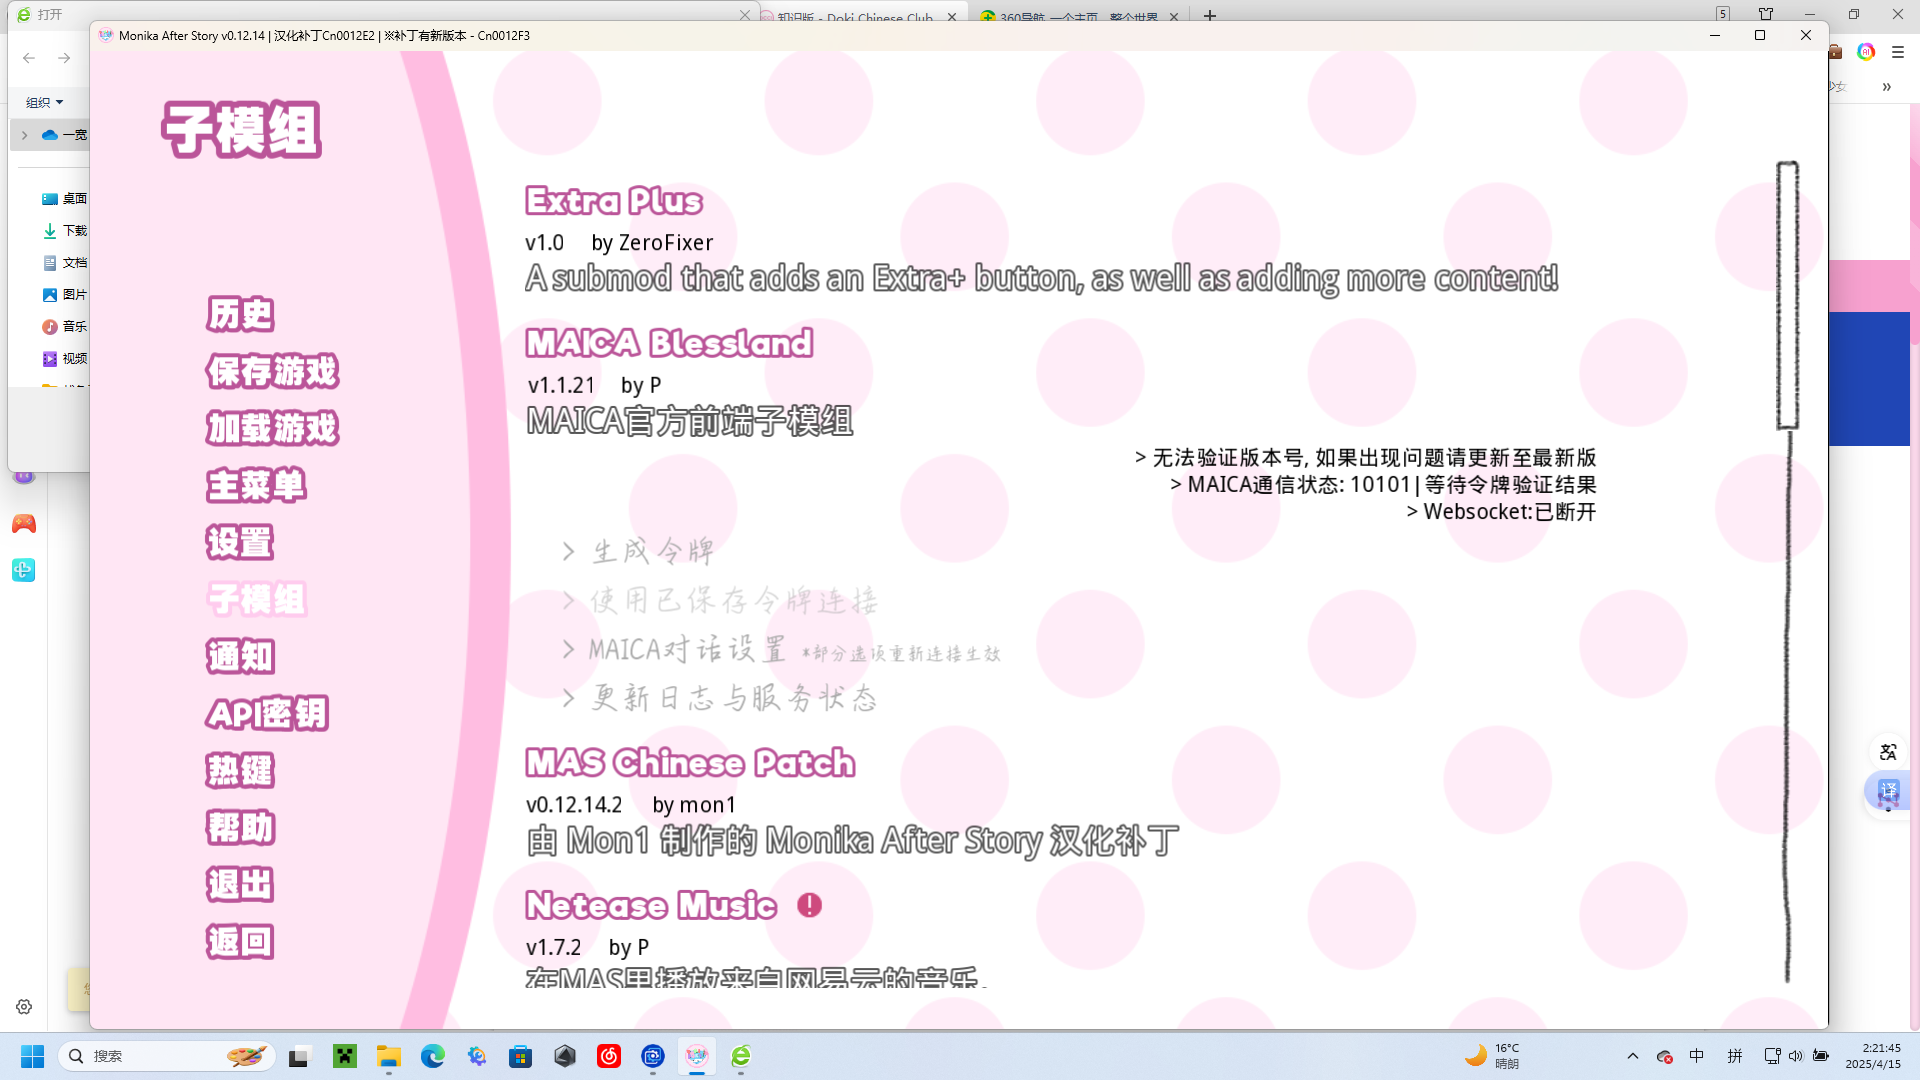Select 图片 in the file dialog sidebar
The width and height of the screenshot is (1920, 1080).
65,295
